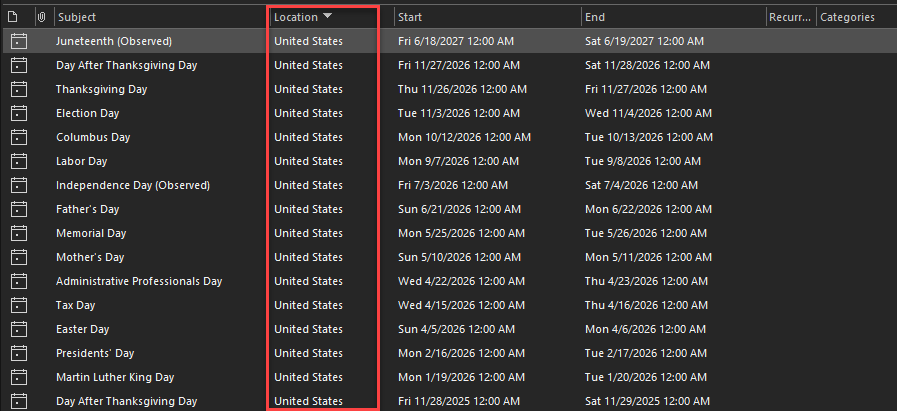Click the Father's Day end date cell
The width and height of the screenshot is (897, 411).
pyautogui.click(x=648, y=209)
